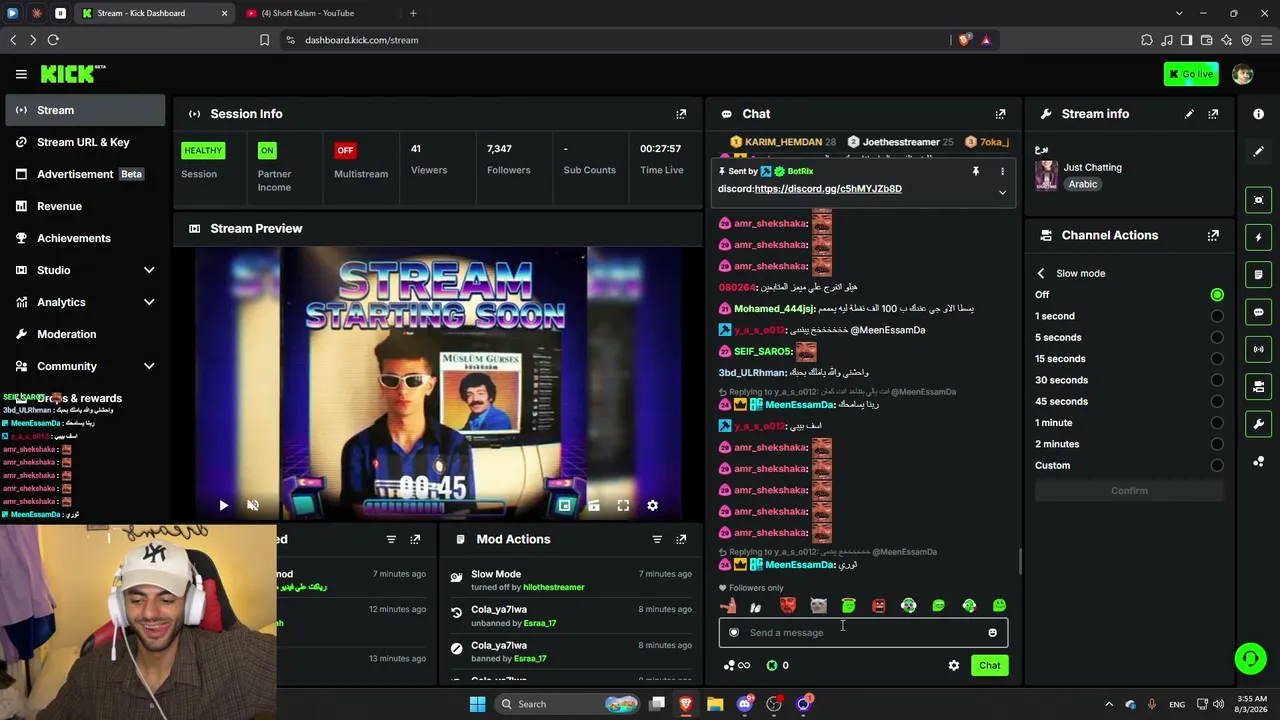Open the taskbar Search box
Viewport: 1280px width, 720px height.
click(x=567, y=704)
